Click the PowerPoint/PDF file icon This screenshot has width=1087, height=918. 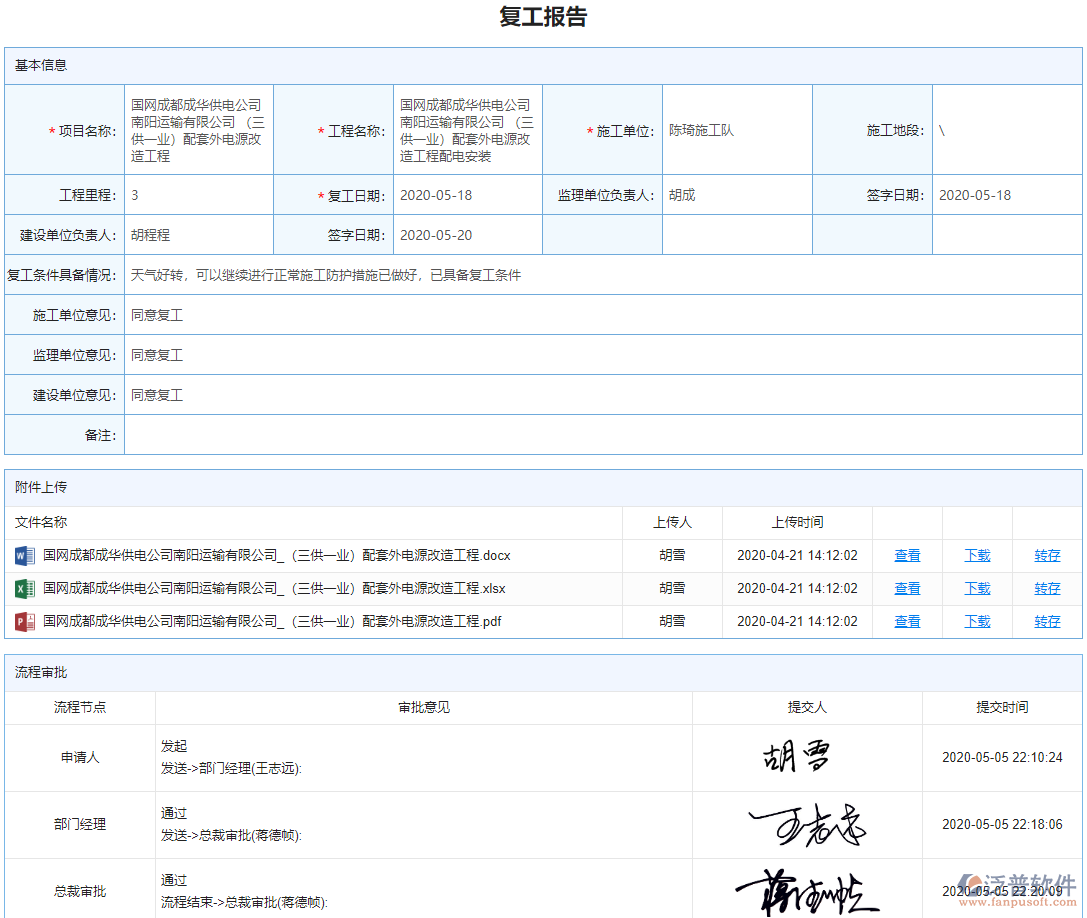coord(24,621)
